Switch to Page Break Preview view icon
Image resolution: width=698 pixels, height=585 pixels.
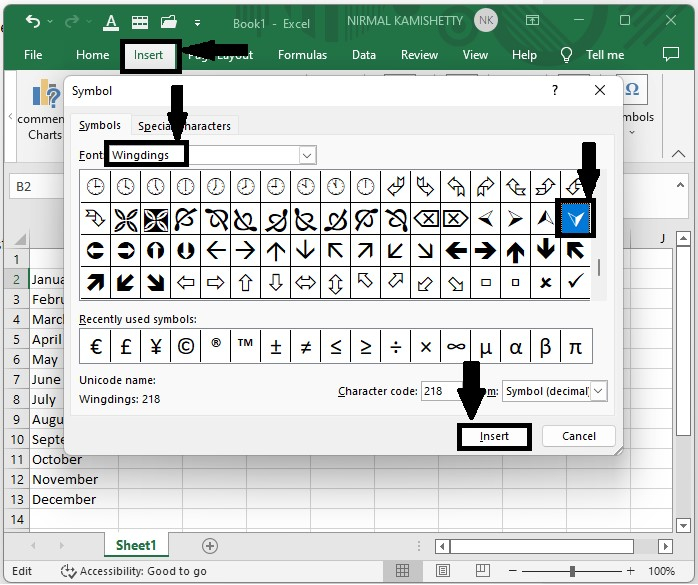tap(483, 570)
